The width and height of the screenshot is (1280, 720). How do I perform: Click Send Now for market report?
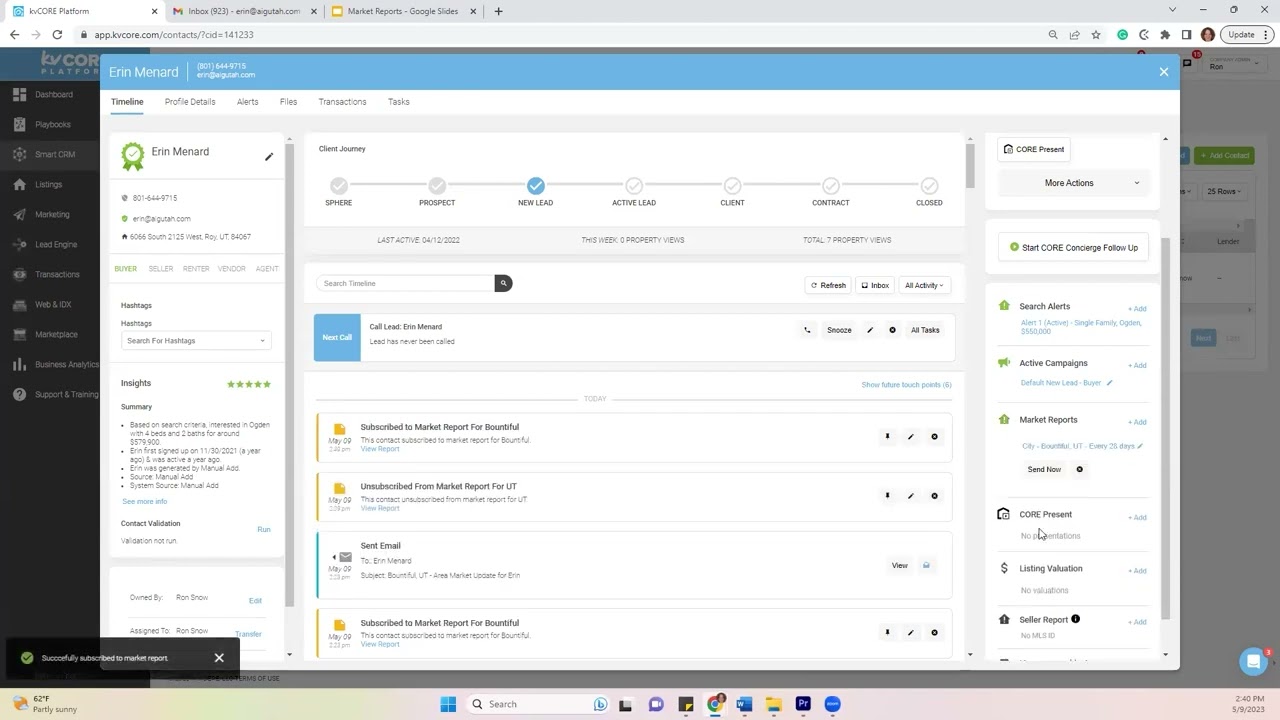coord(1044,470)
